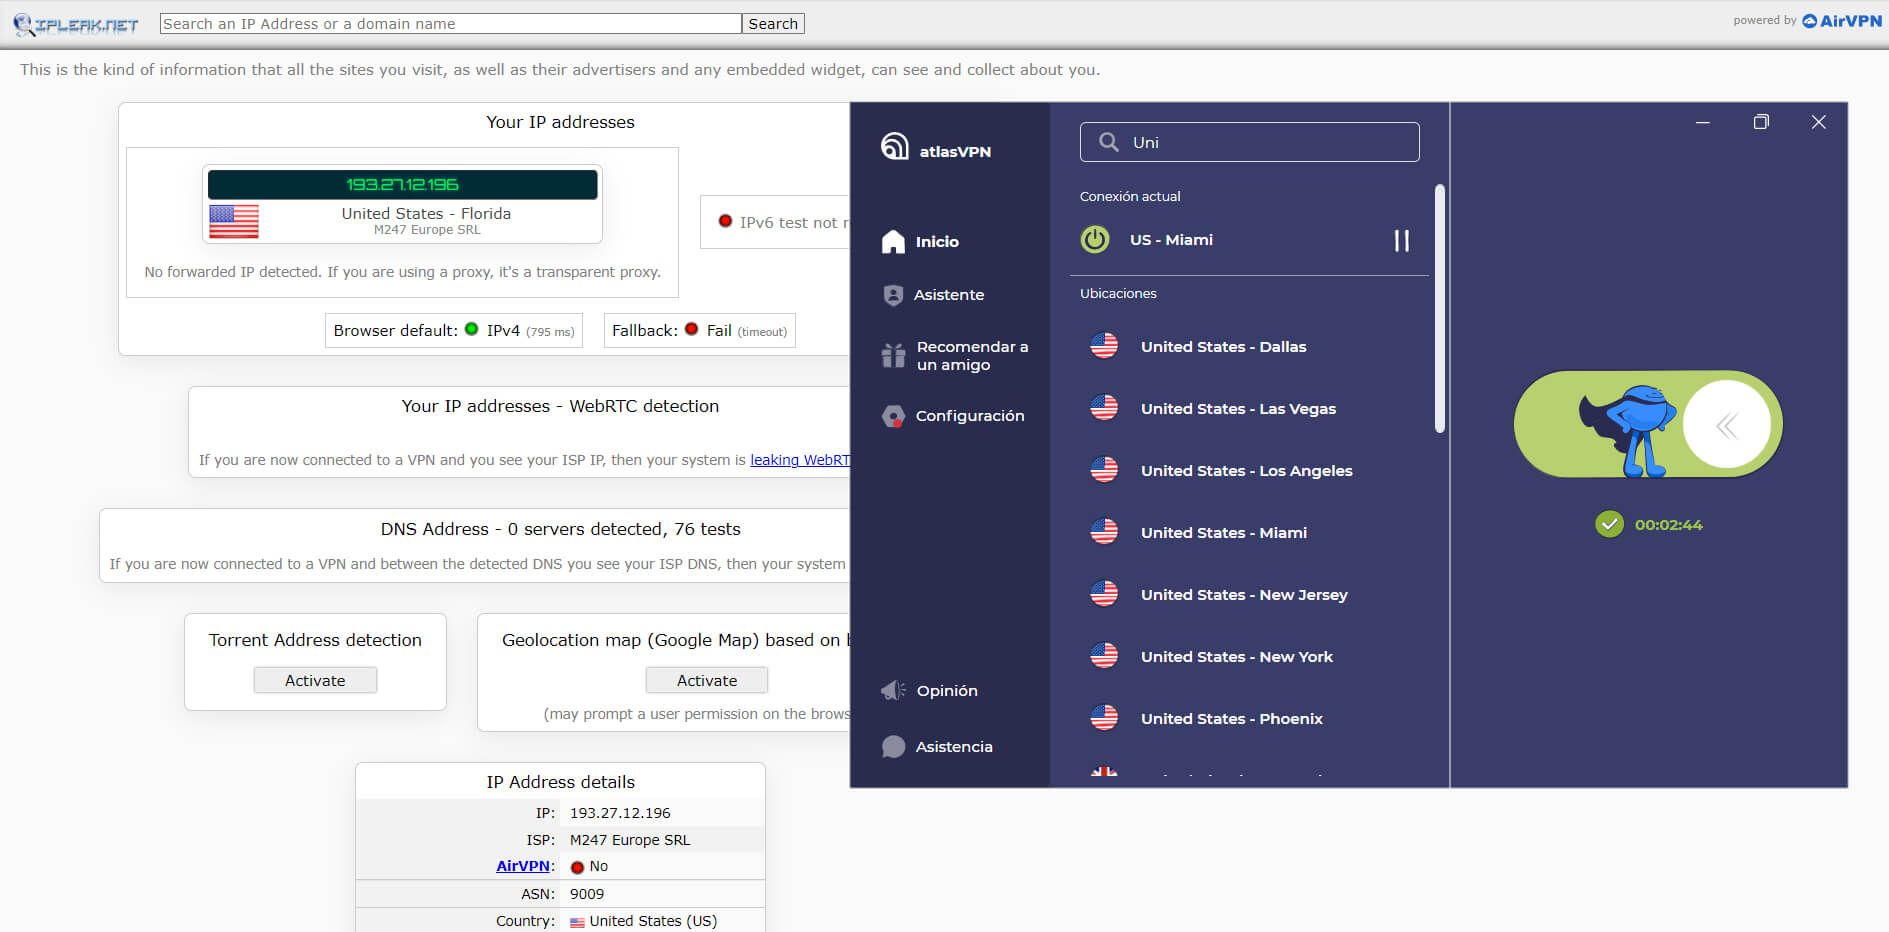Screen dimensions: 1889x932
Task: Click the atlasVPN location search box
Action: point(1250,142)
